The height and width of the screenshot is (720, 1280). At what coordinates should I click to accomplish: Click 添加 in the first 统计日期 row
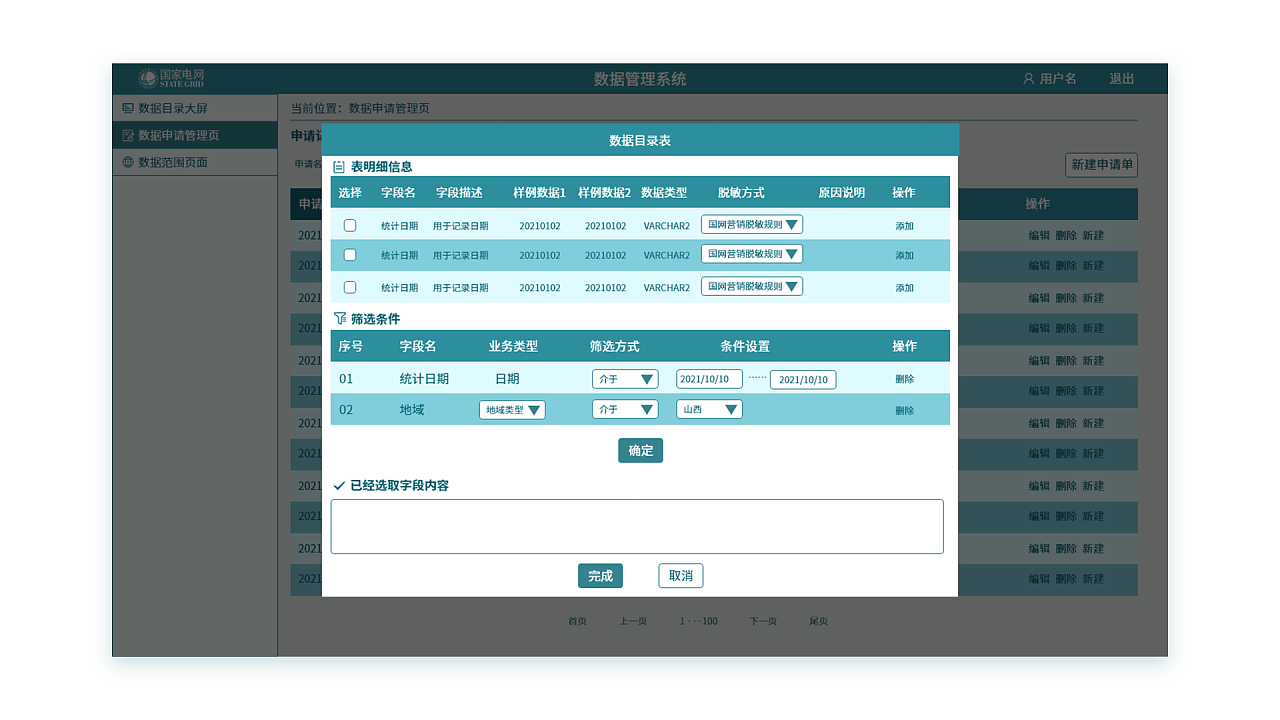point(904,226)
